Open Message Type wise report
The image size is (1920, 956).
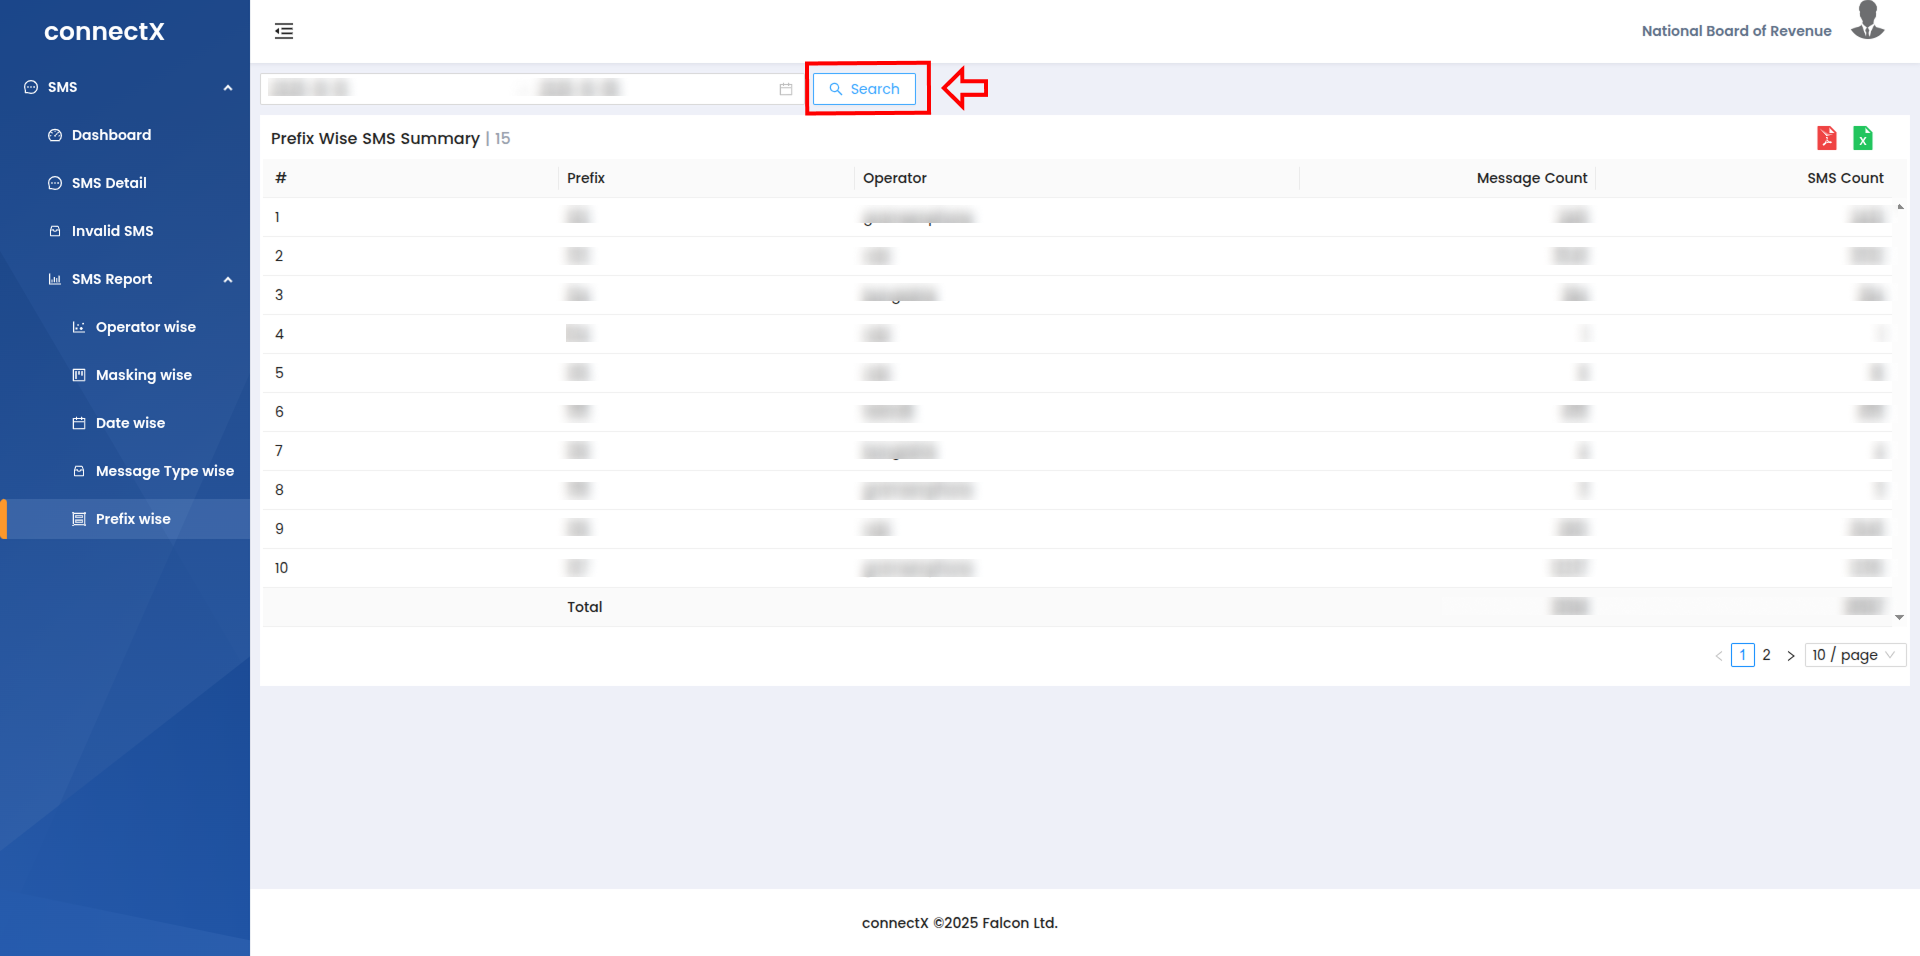click(164, 471)
